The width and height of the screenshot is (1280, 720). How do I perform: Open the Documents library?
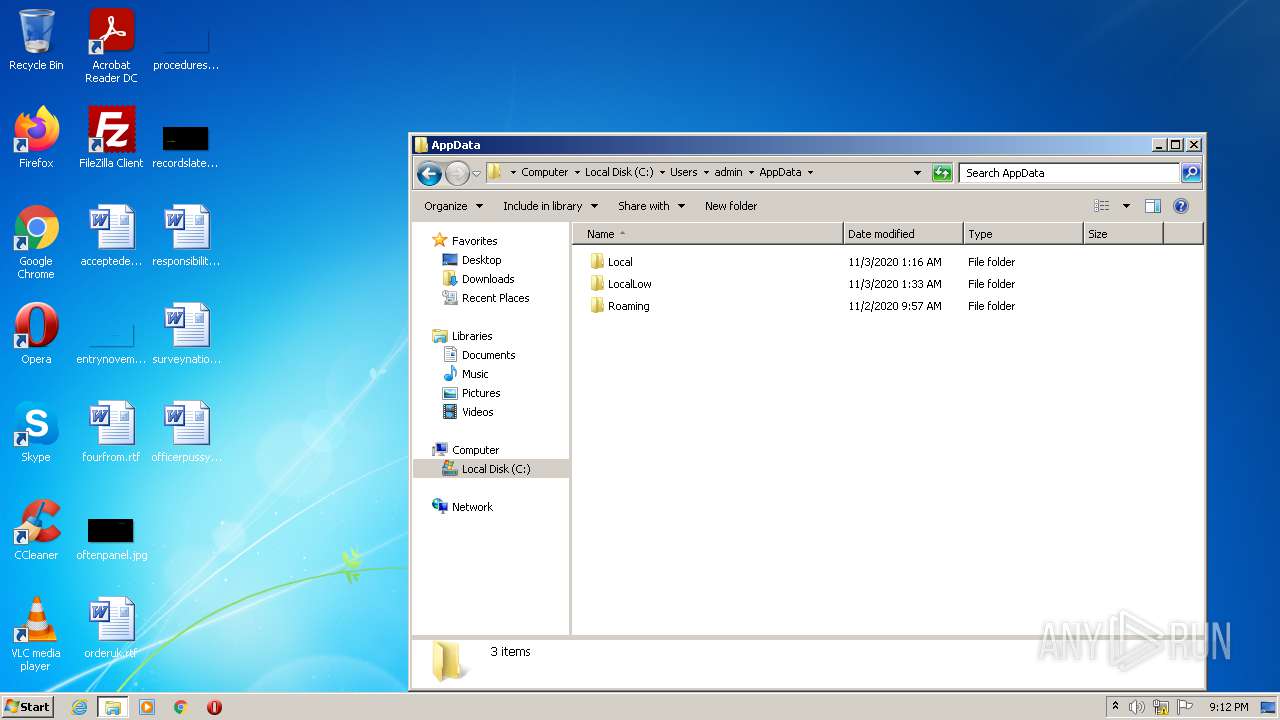[479, 355]
